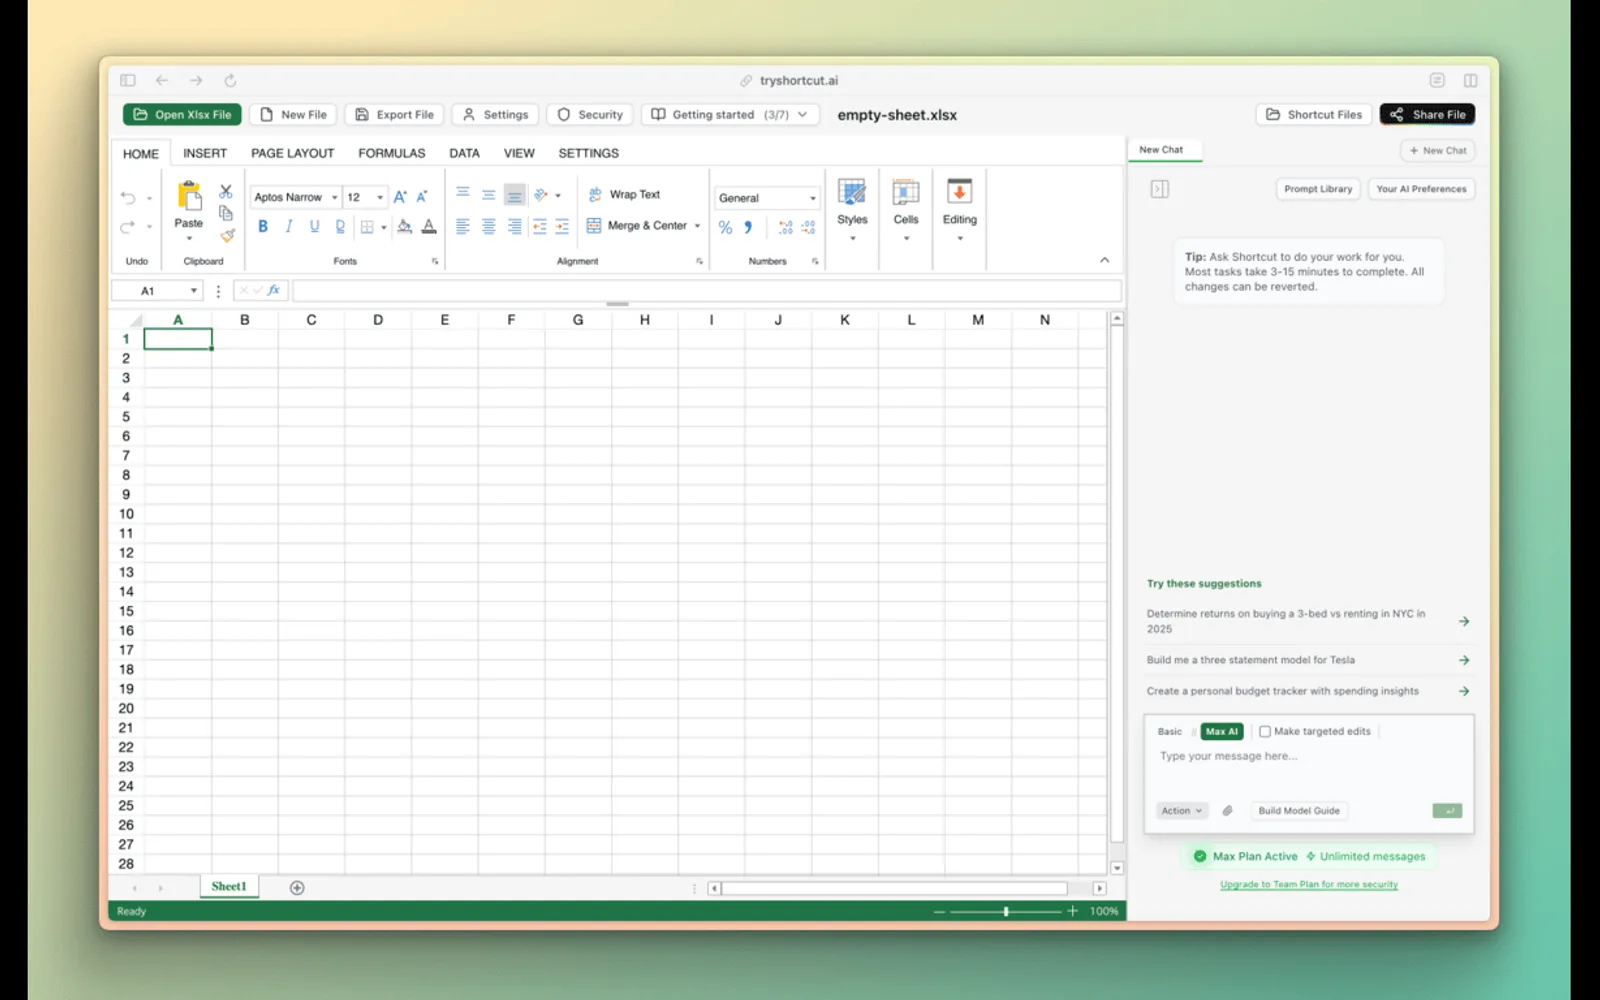
Task: Click the Underline icon
Action: 314,227
